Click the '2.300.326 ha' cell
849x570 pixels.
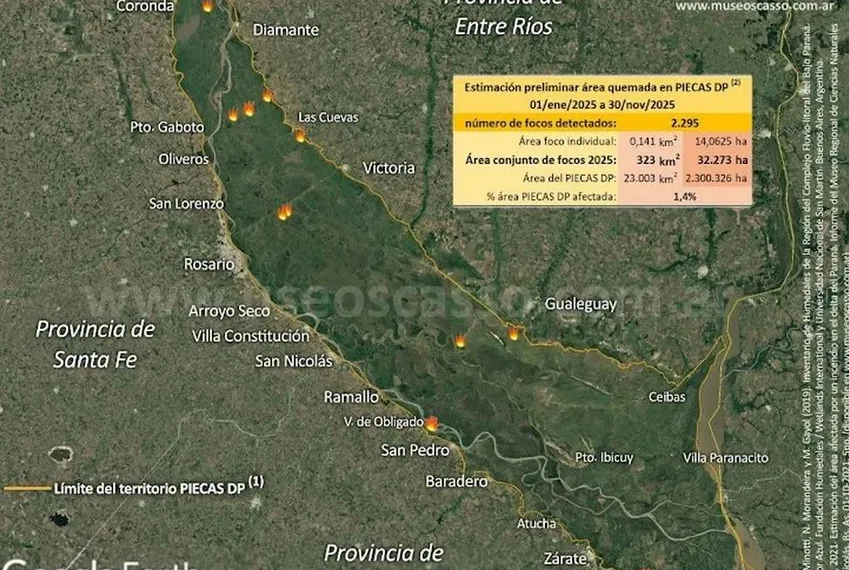coord(716,178)
